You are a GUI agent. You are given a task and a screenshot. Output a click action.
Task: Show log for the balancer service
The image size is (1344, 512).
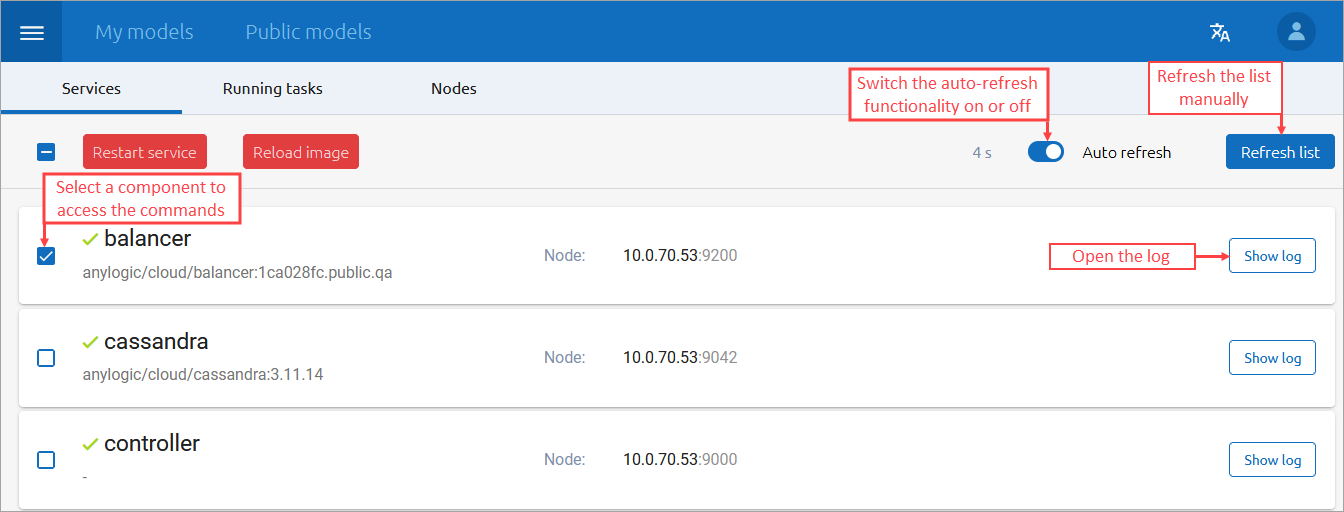point(1272,256)
